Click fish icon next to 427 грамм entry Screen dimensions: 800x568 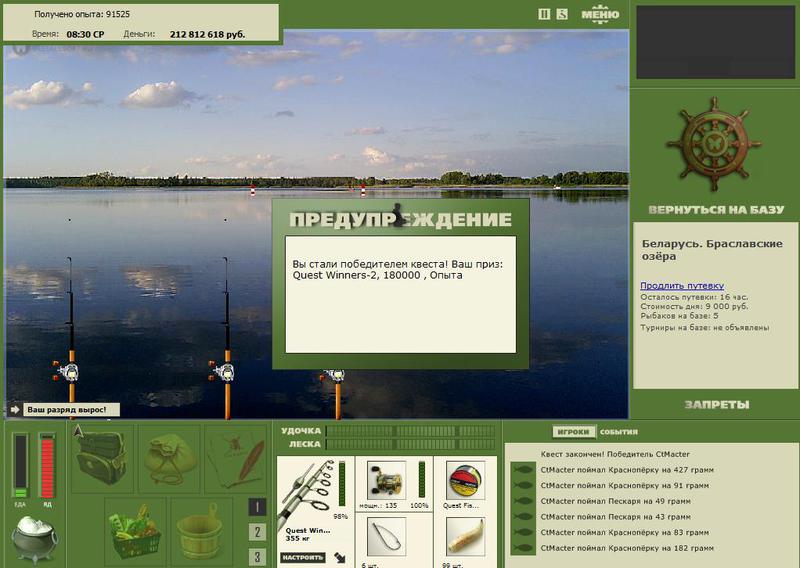point(522,470)
